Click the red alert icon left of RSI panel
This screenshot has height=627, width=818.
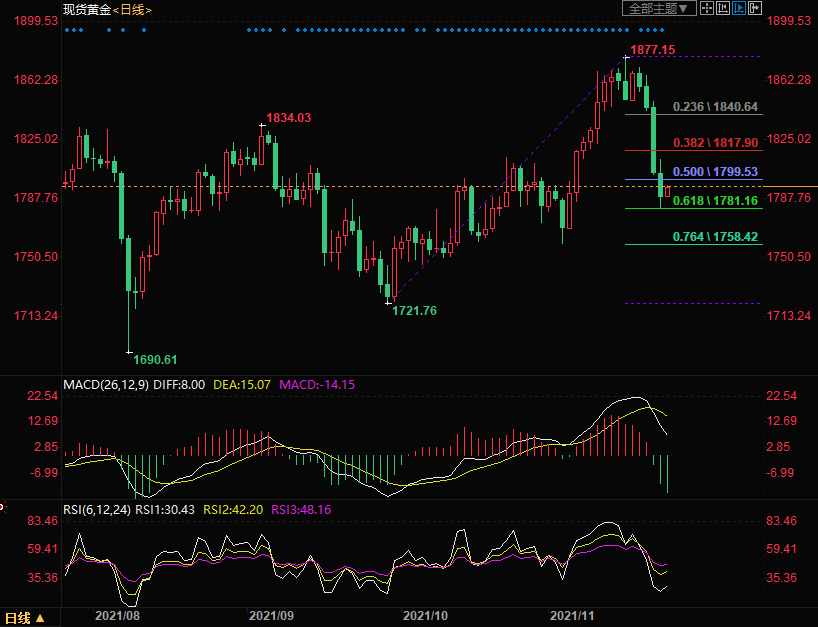tap(2, 508)
